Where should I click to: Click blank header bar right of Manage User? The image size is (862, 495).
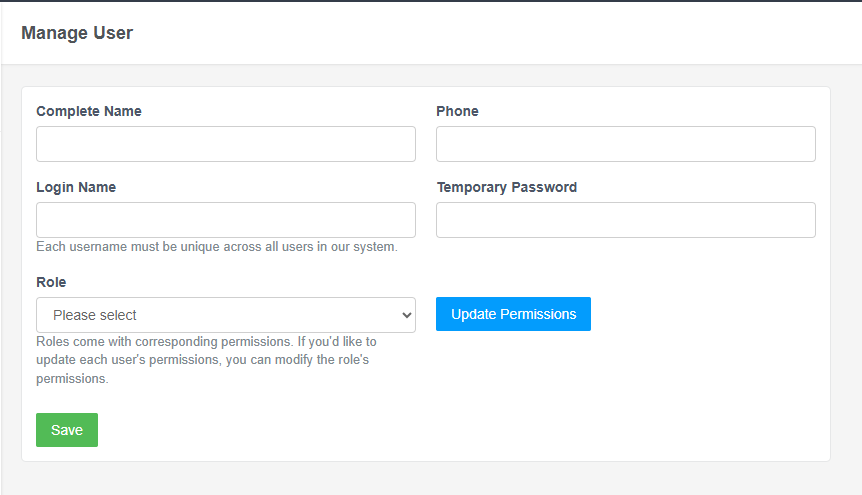click(500, 33)
